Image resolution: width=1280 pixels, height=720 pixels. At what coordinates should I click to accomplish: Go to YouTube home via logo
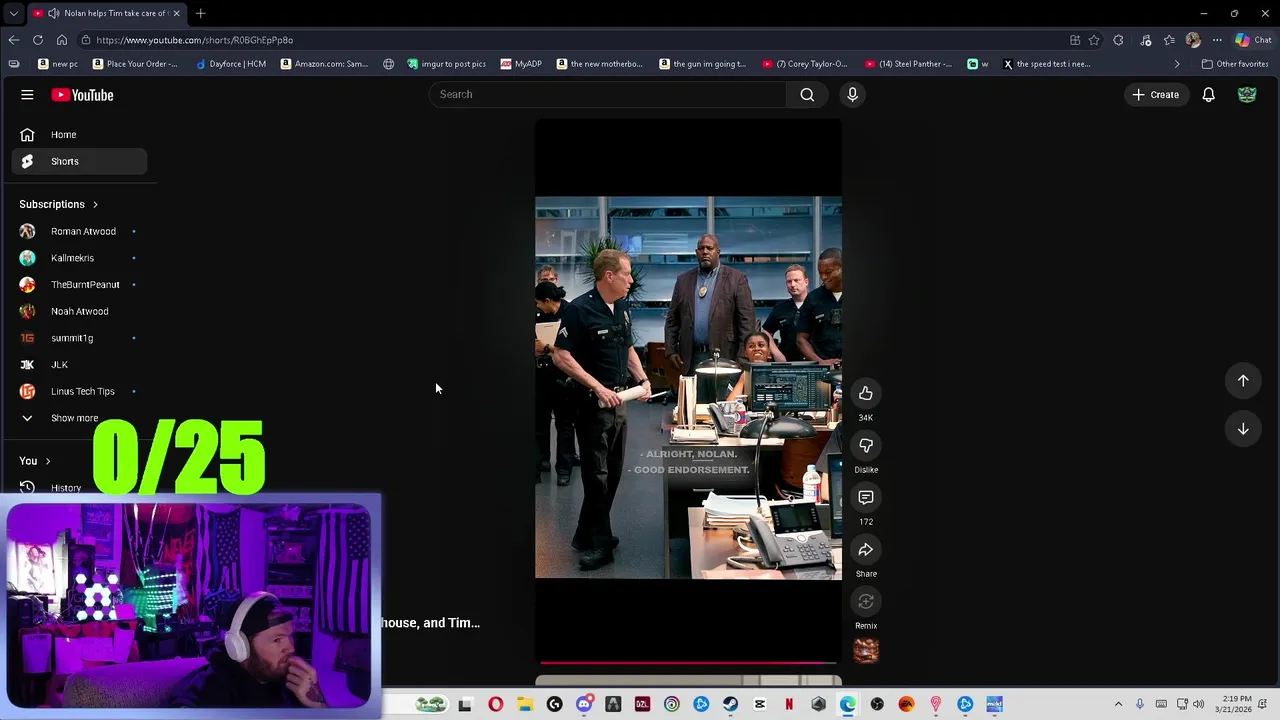point(83,95)
